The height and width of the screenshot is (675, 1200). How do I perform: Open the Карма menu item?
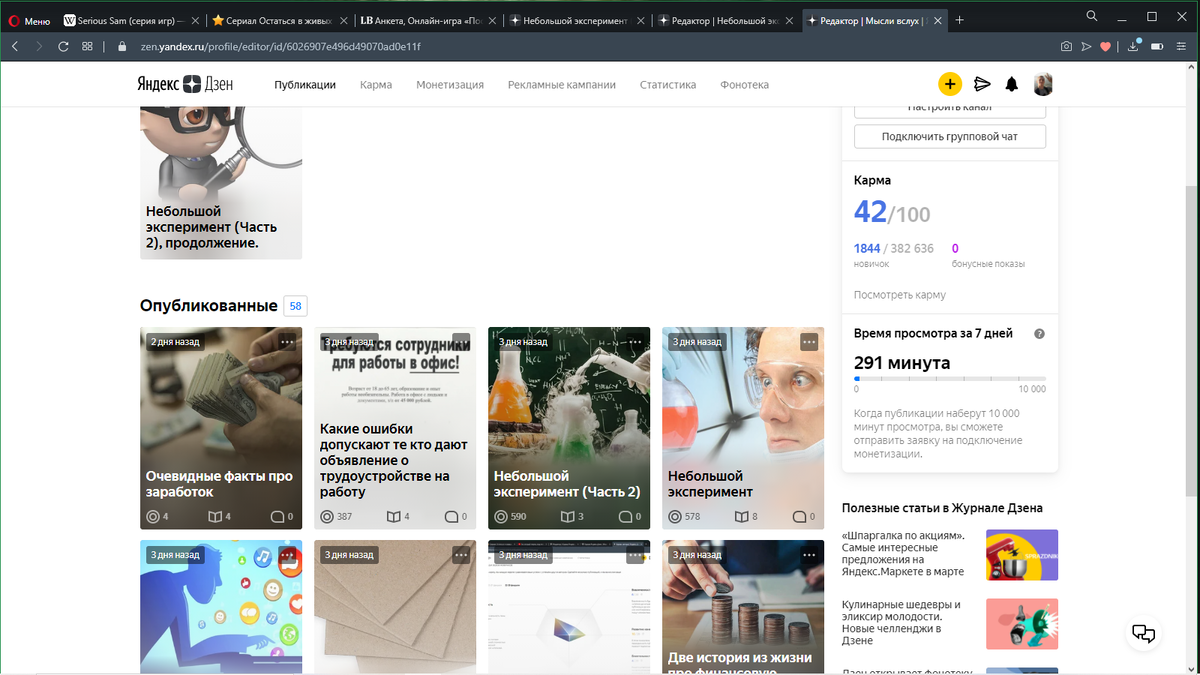pos(376,85)
